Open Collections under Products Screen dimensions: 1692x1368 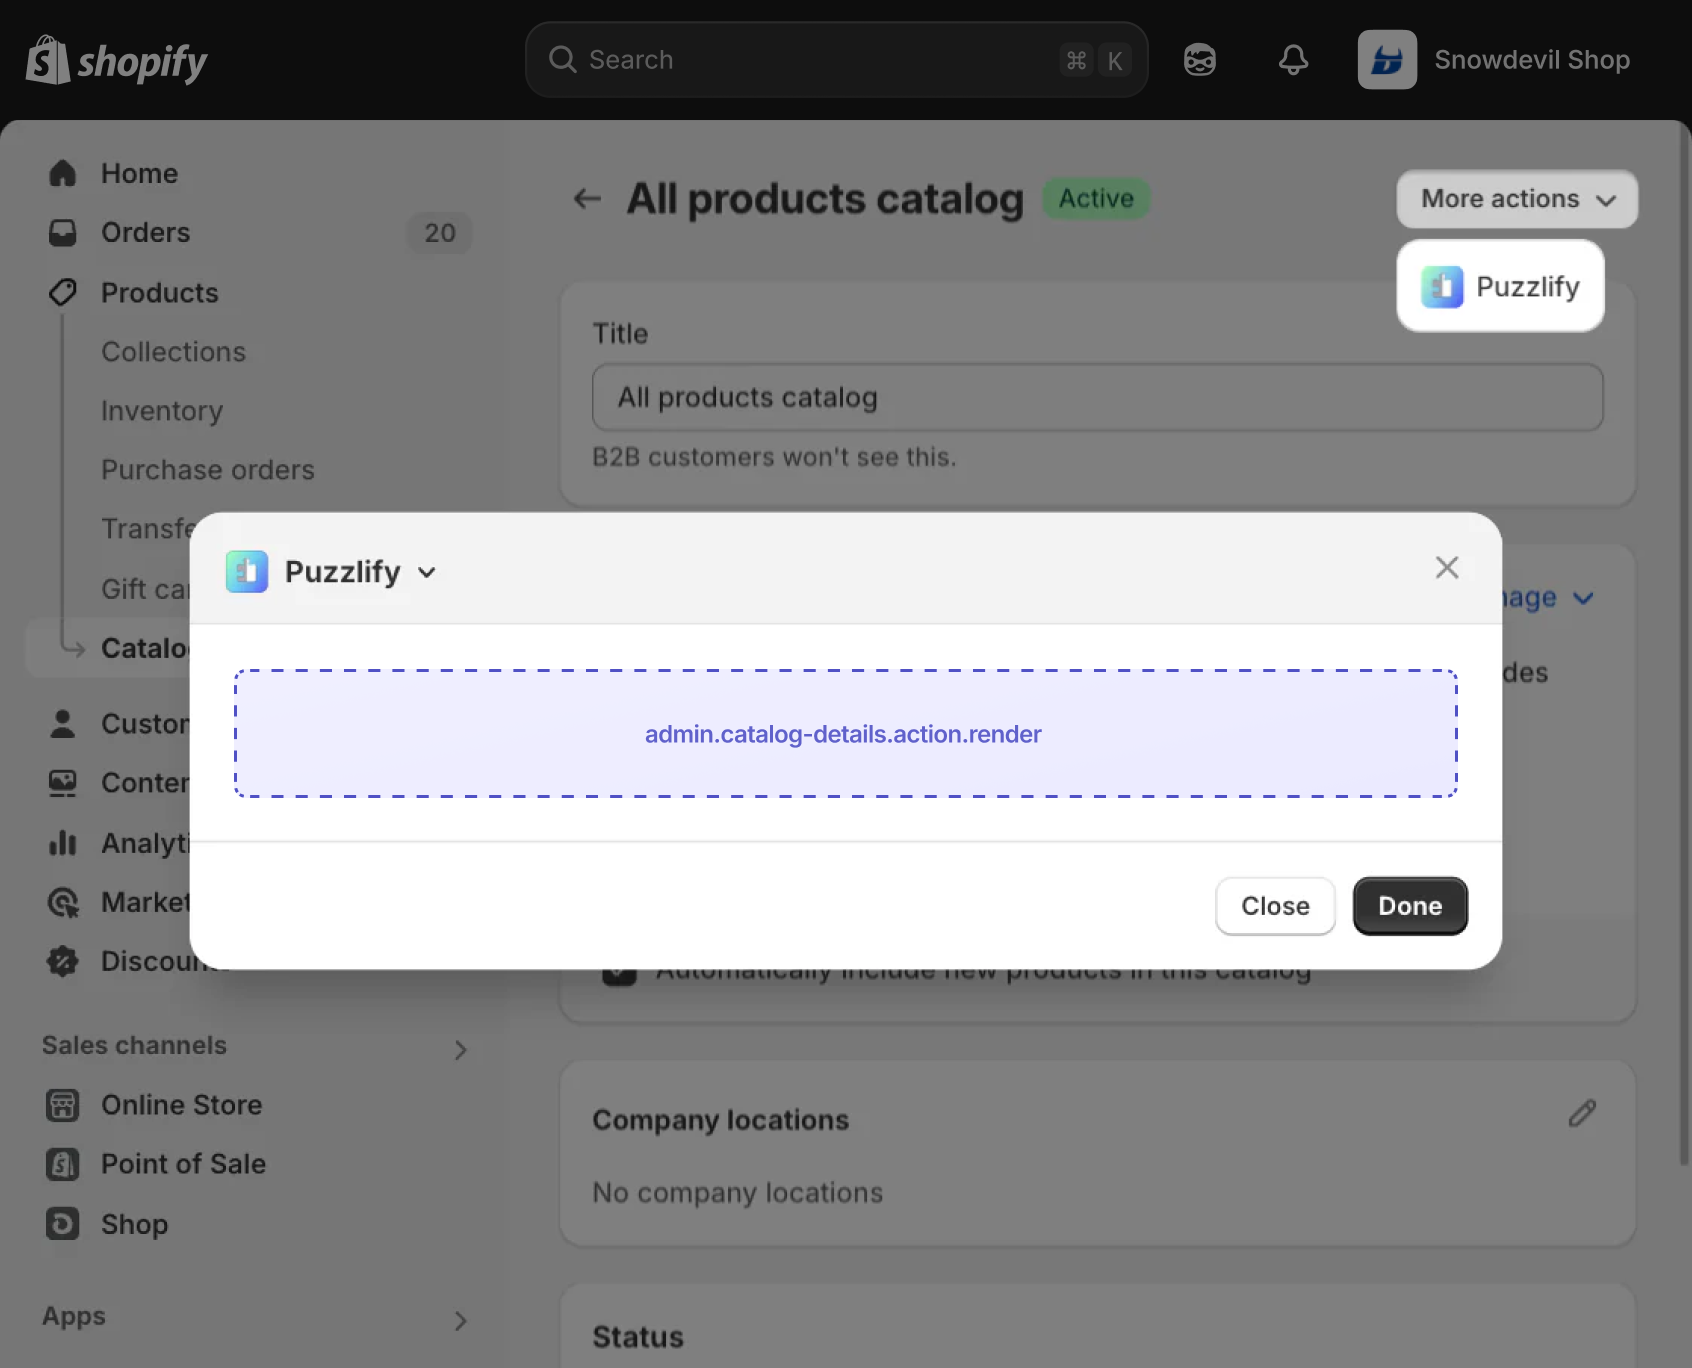point(173,352)
